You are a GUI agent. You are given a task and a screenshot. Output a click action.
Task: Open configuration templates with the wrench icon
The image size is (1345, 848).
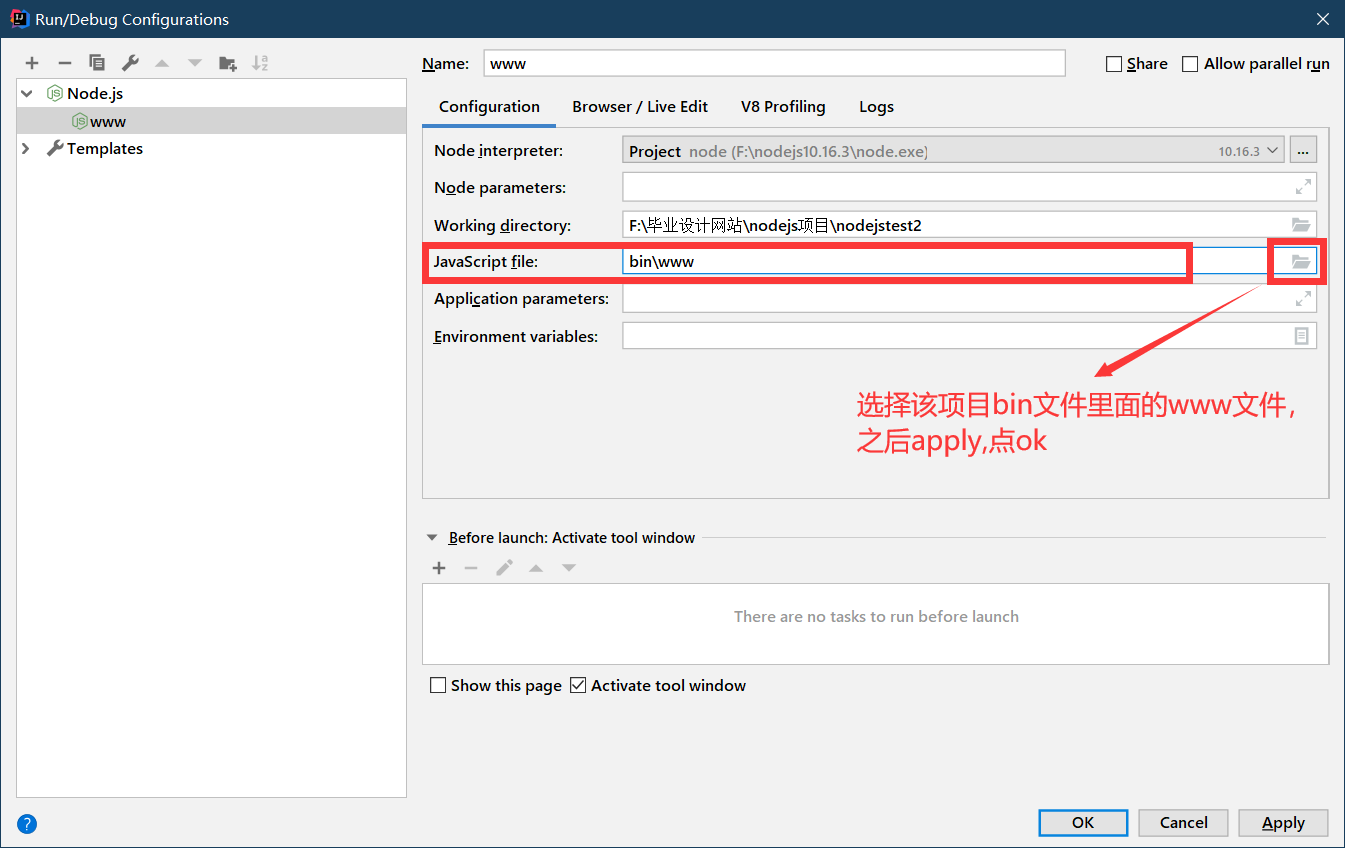click(129, 62)
